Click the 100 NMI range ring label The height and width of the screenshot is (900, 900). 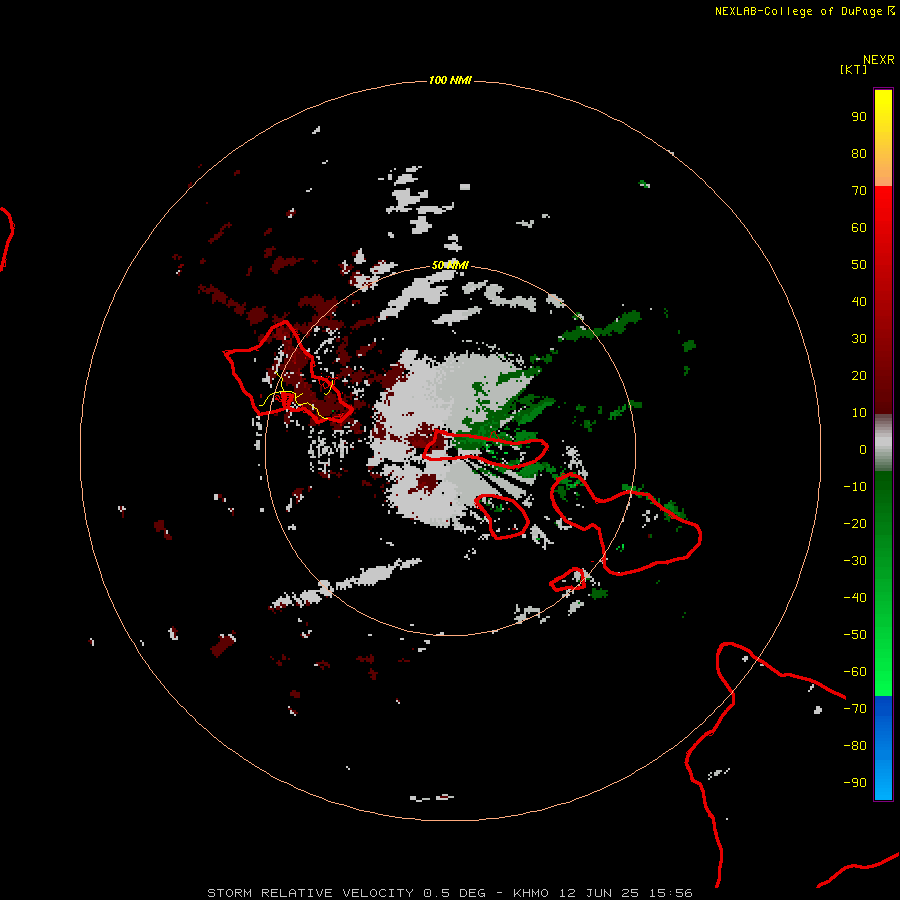pyautogui.click(x=450, y=80)
